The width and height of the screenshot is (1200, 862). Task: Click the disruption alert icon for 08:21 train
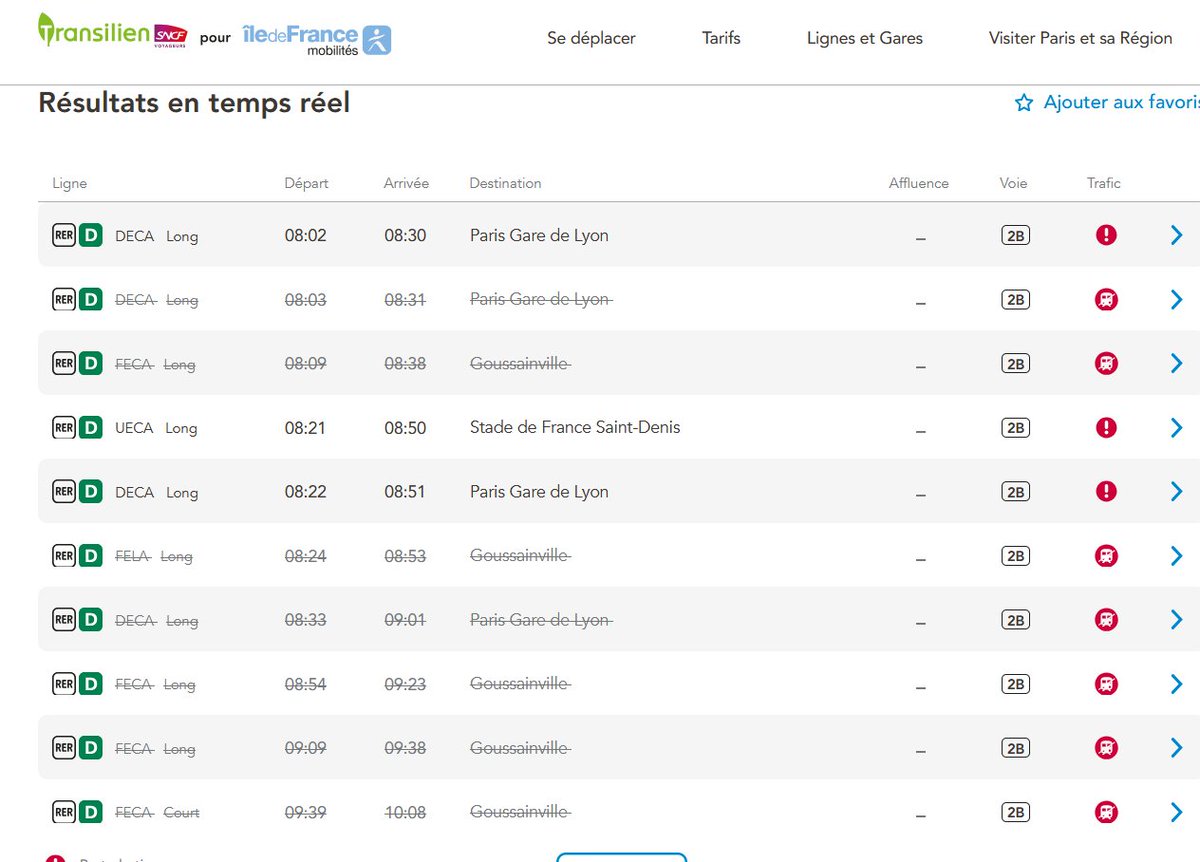1106,428
